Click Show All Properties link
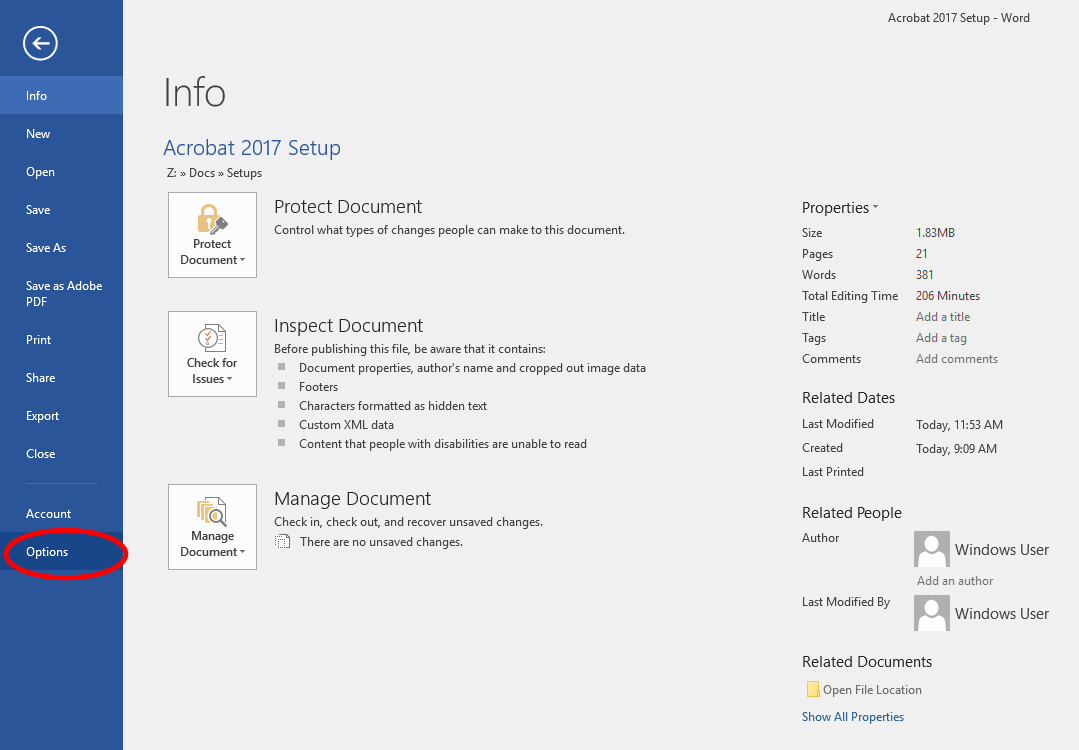This screenshot has height=750, width=1079. point(852,717)
